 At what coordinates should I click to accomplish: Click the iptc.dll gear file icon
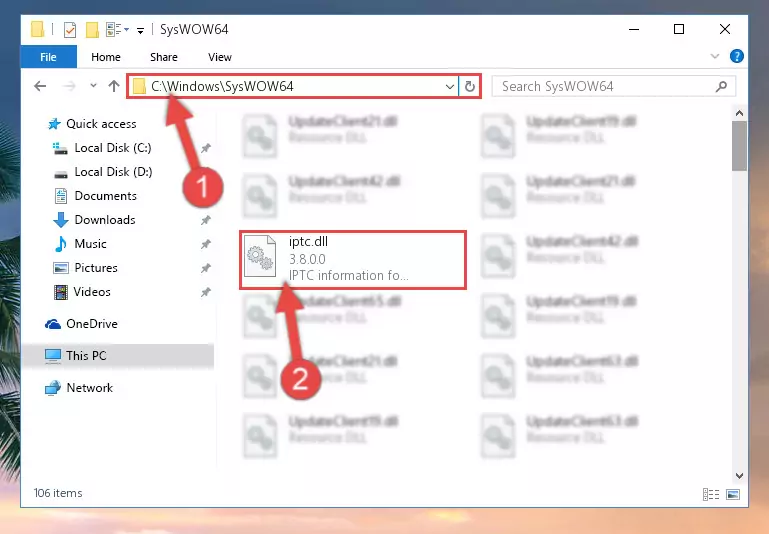point(260,256)
